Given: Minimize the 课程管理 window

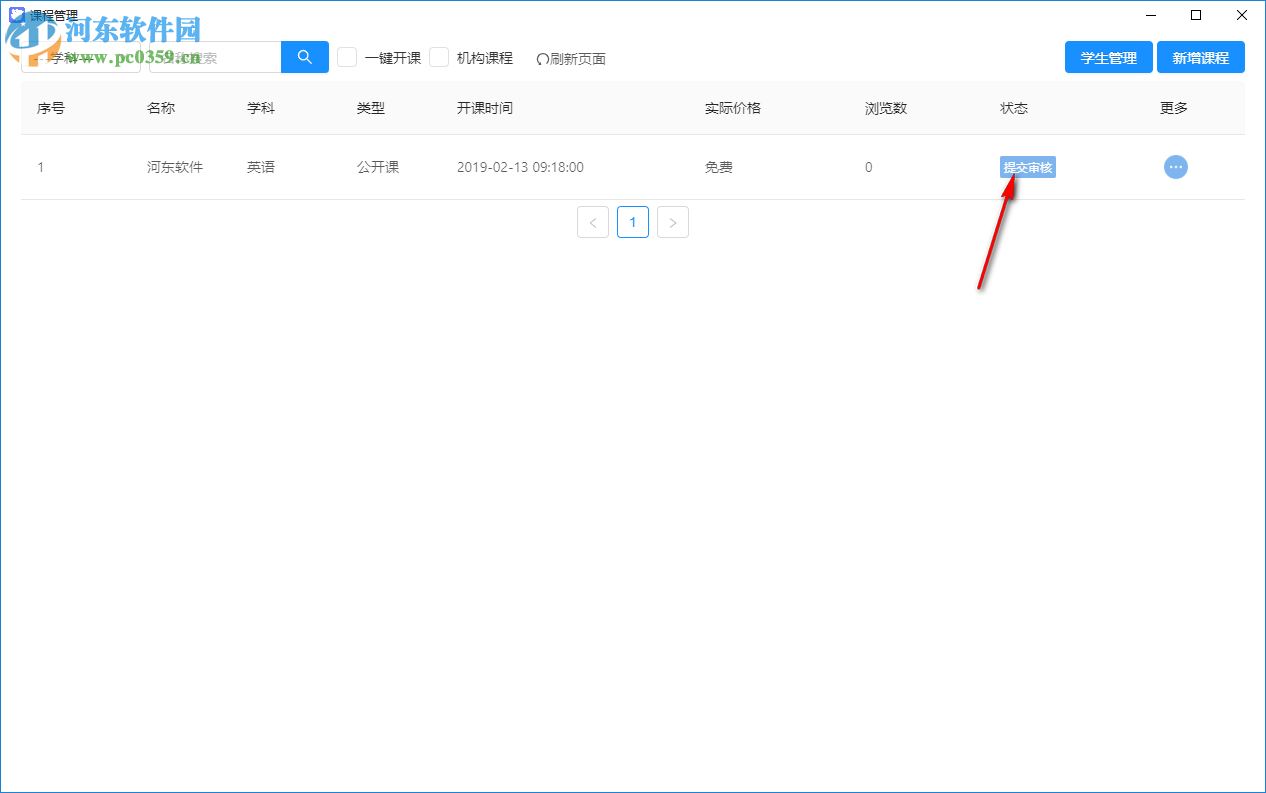Looking at the screenshot, I should point(1150,16).
